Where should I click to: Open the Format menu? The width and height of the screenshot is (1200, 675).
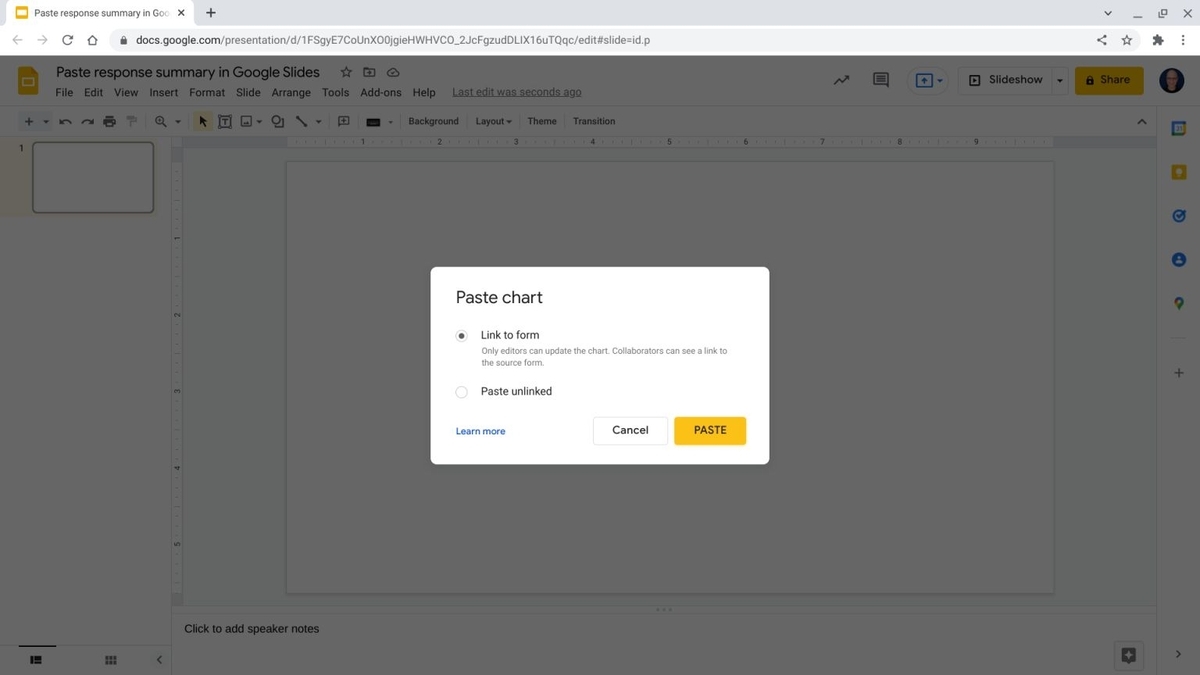[206, 92]
